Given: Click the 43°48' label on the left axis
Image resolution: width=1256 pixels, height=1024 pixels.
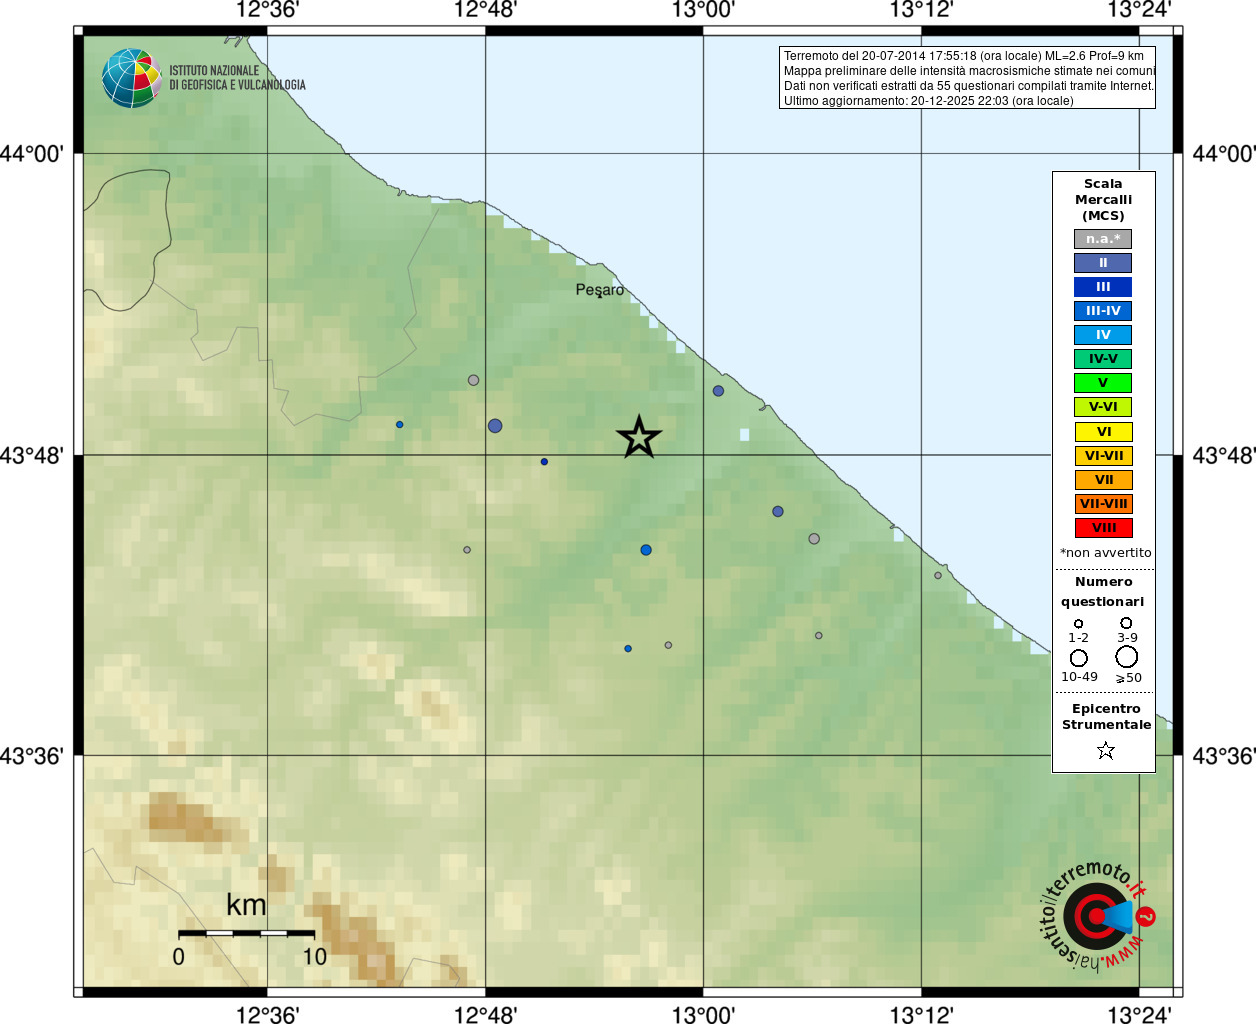Looking at the screenshot, I should coord(32,456).
